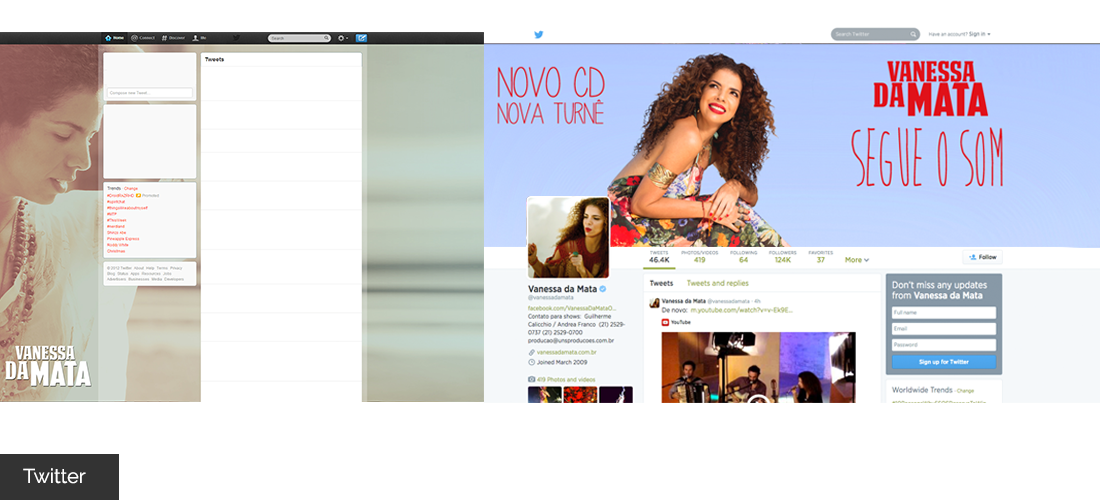Click the Privacy footer link
The height and width of the screenshot is (500, 1100).
[176, 268]
